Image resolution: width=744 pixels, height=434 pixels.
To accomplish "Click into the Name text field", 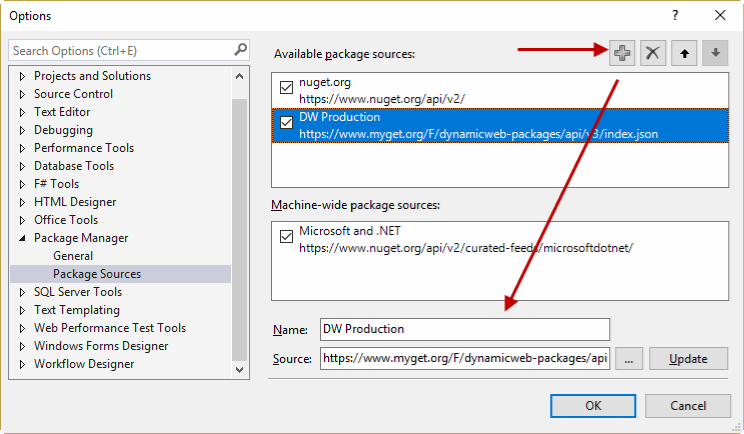I will pos(464,329).
